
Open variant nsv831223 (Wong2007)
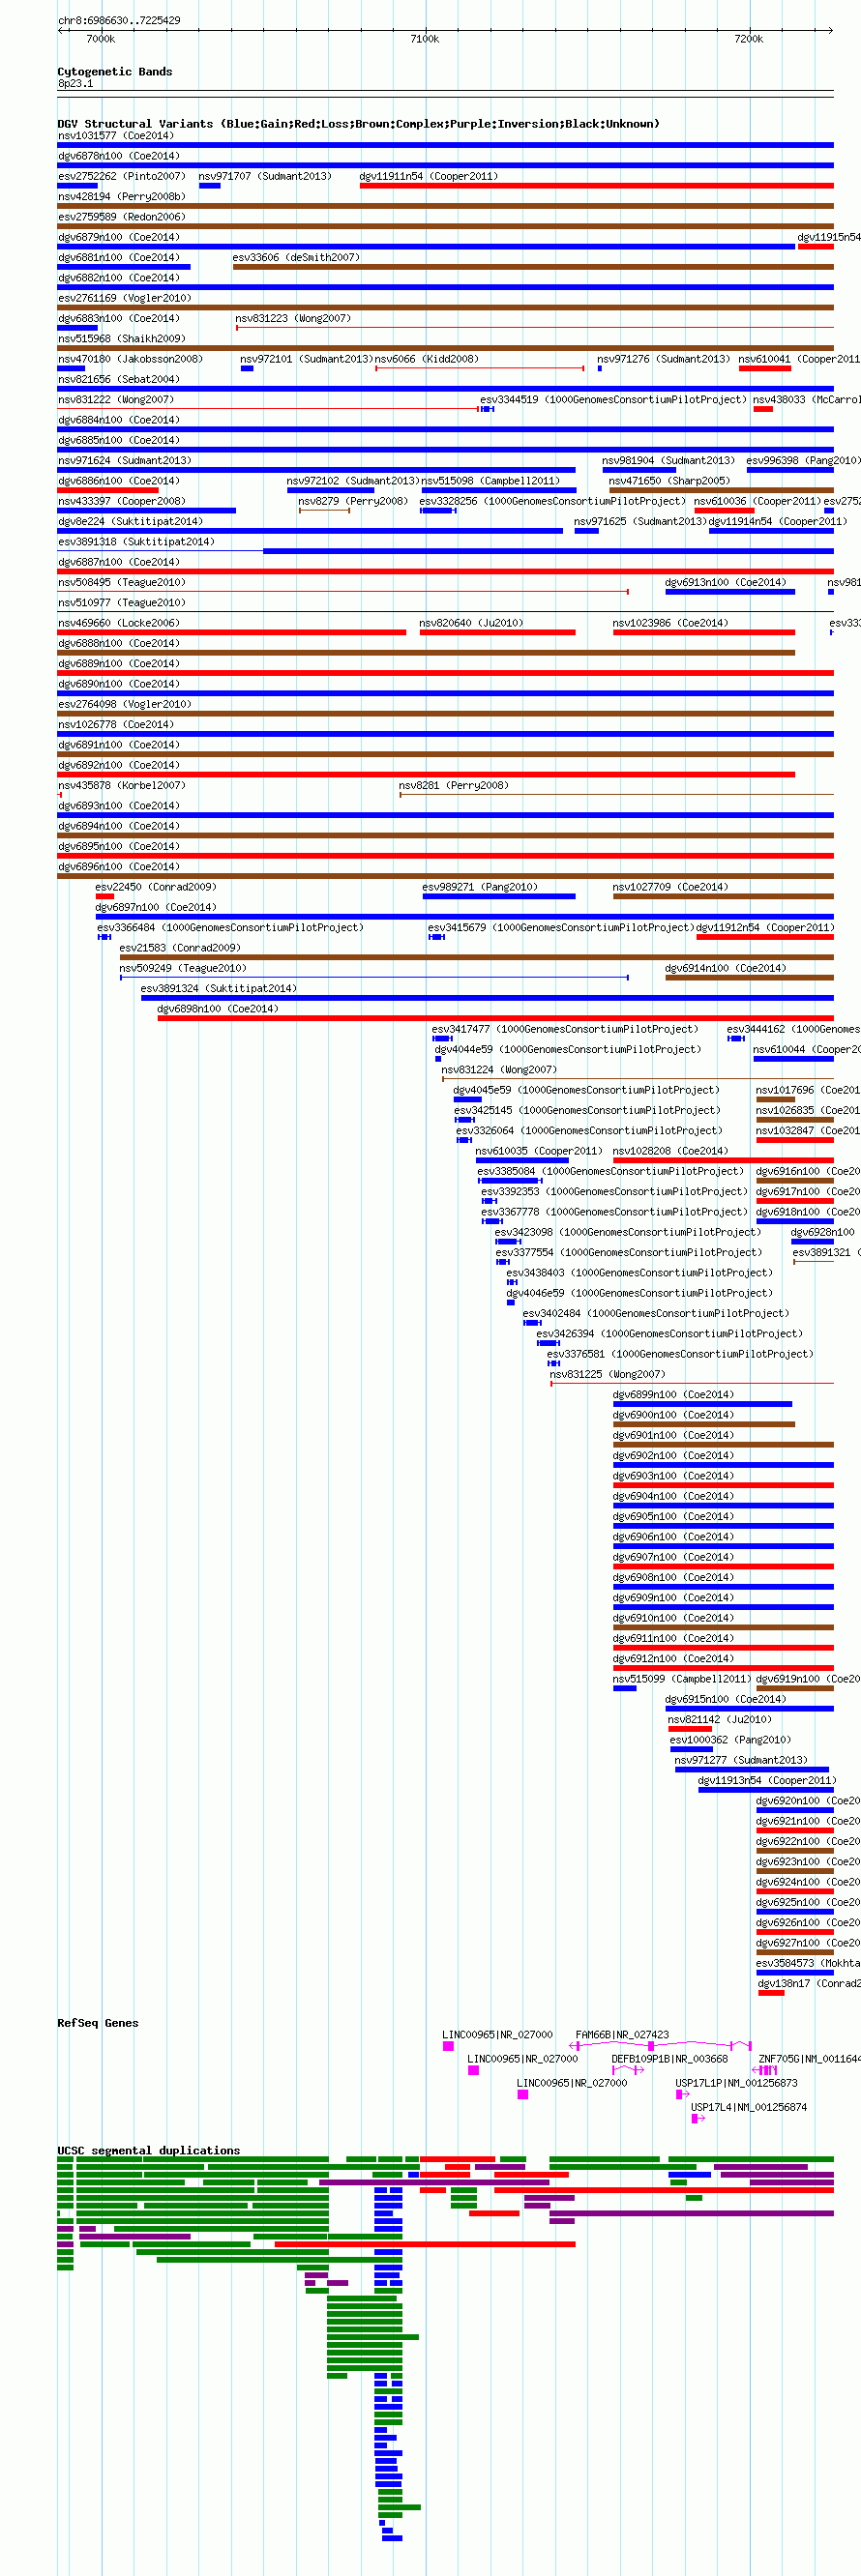tap(293, 318)
